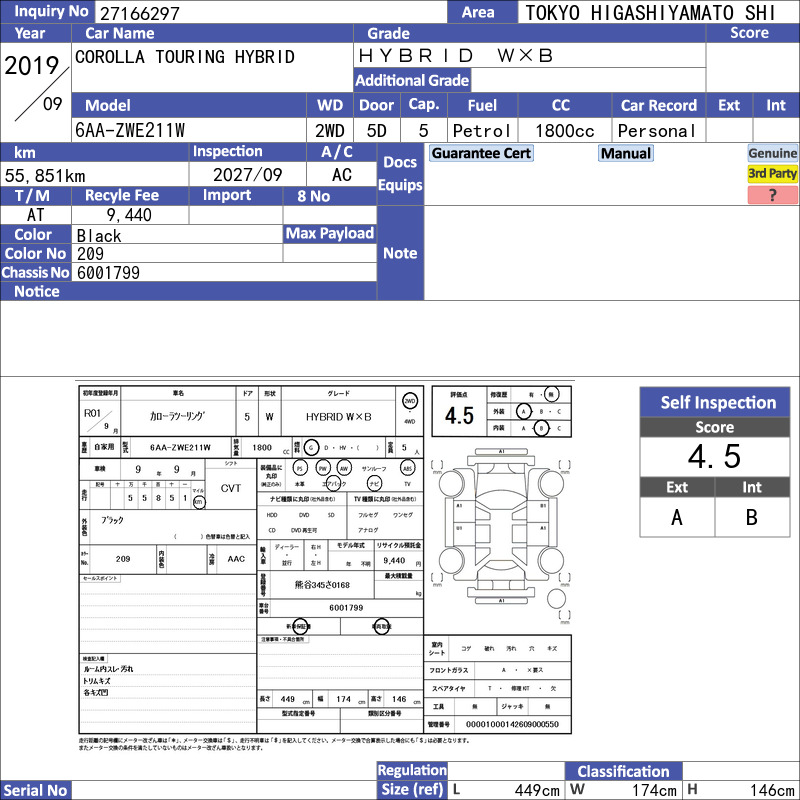Screen dimensions: 800x800
Task: Click the circled km unit mark
Action: pyautogui.click(x=198, y=502)
